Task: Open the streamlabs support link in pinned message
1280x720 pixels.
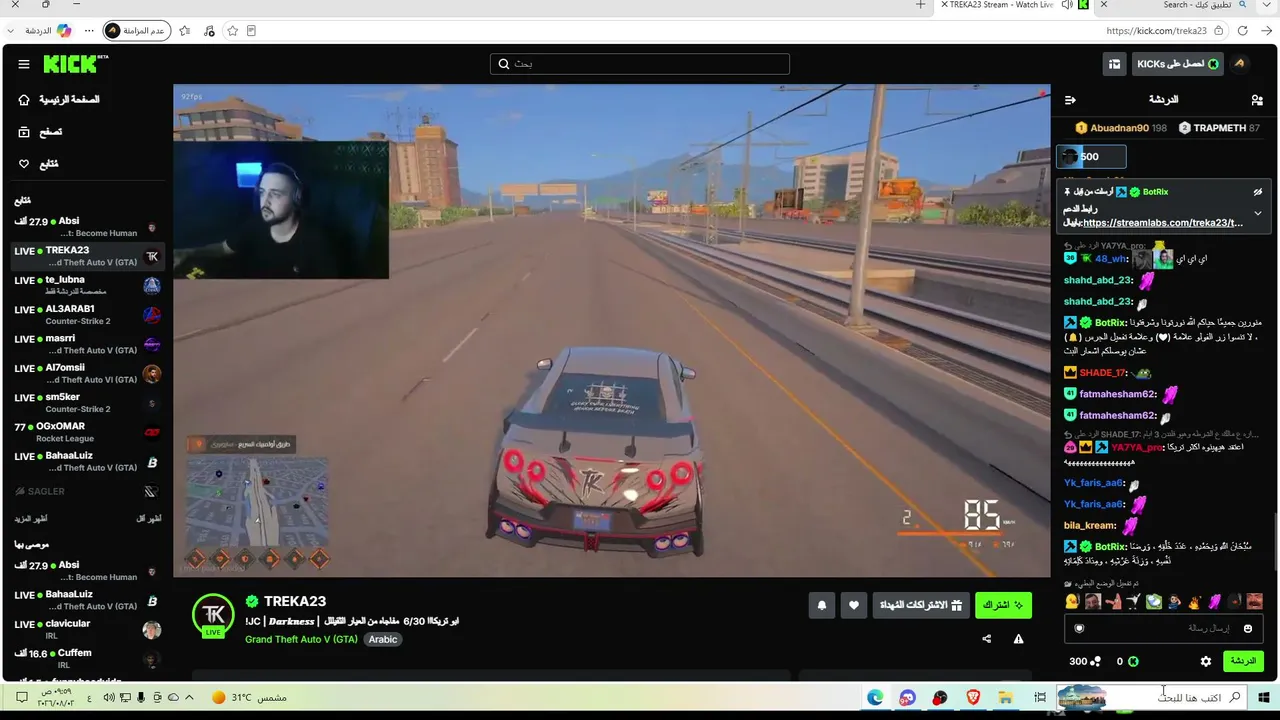Action: pyautogui.click(x=1163, y=223)
